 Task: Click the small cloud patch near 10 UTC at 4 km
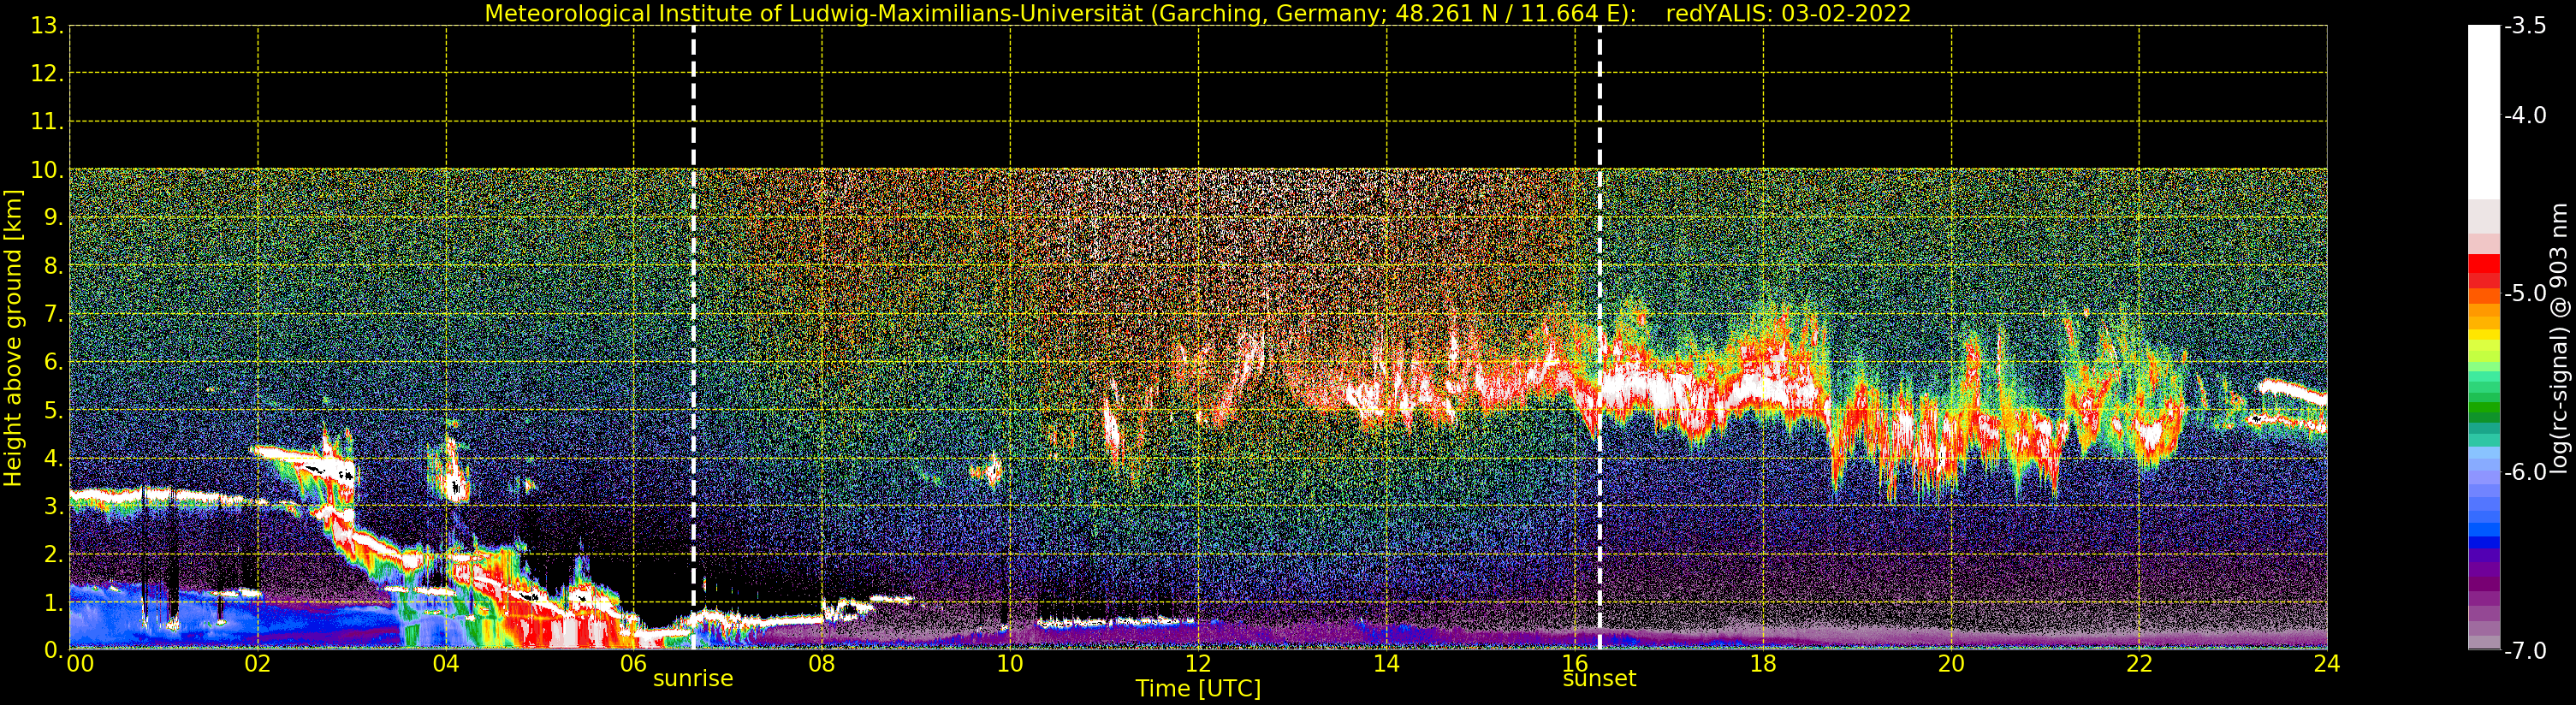[992, 469]
